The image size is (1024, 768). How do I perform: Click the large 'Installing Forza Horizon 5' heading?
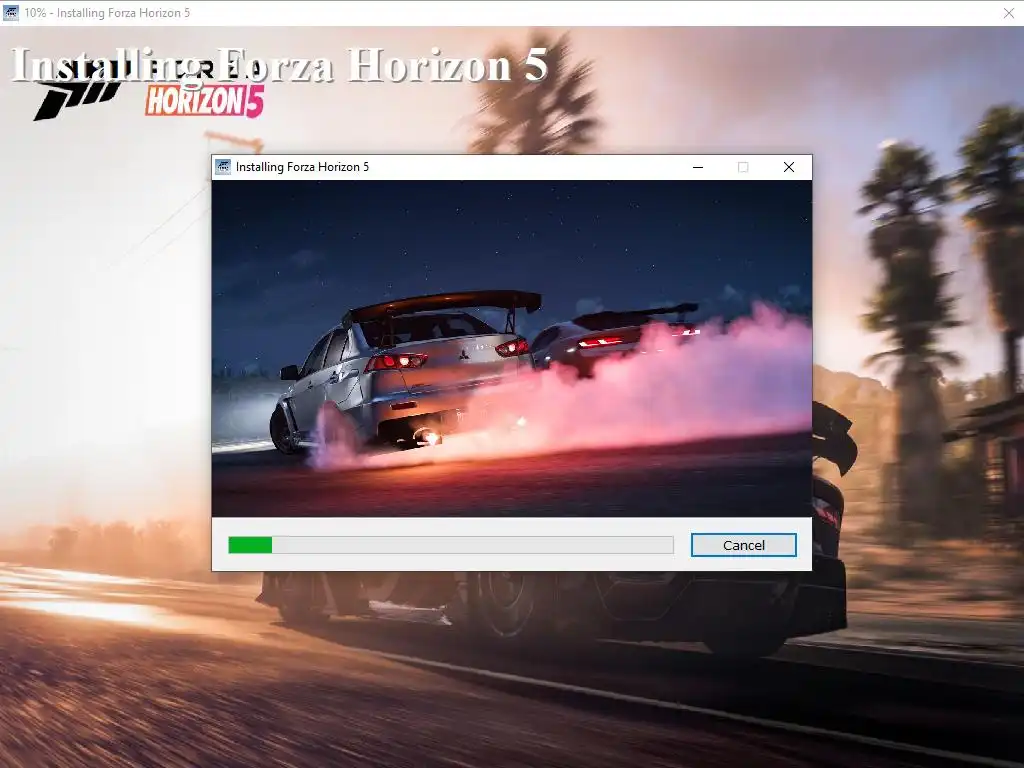280,65
